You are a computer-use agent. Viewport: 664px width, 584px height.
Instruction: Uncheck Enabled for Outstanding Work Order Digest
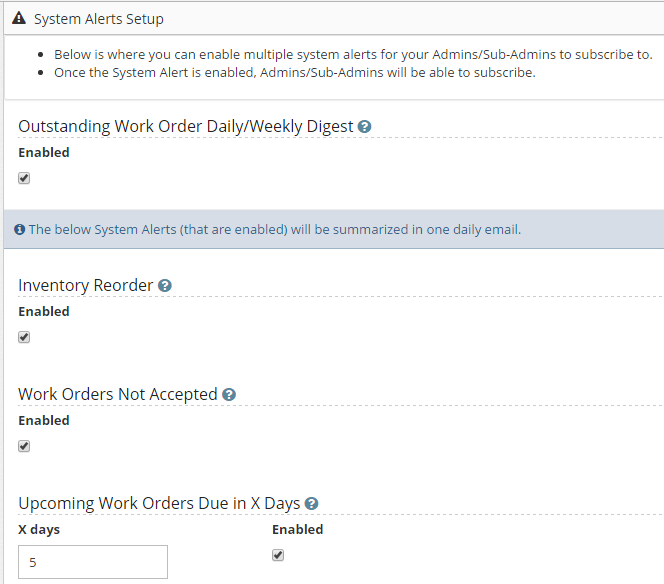point(24,178)
